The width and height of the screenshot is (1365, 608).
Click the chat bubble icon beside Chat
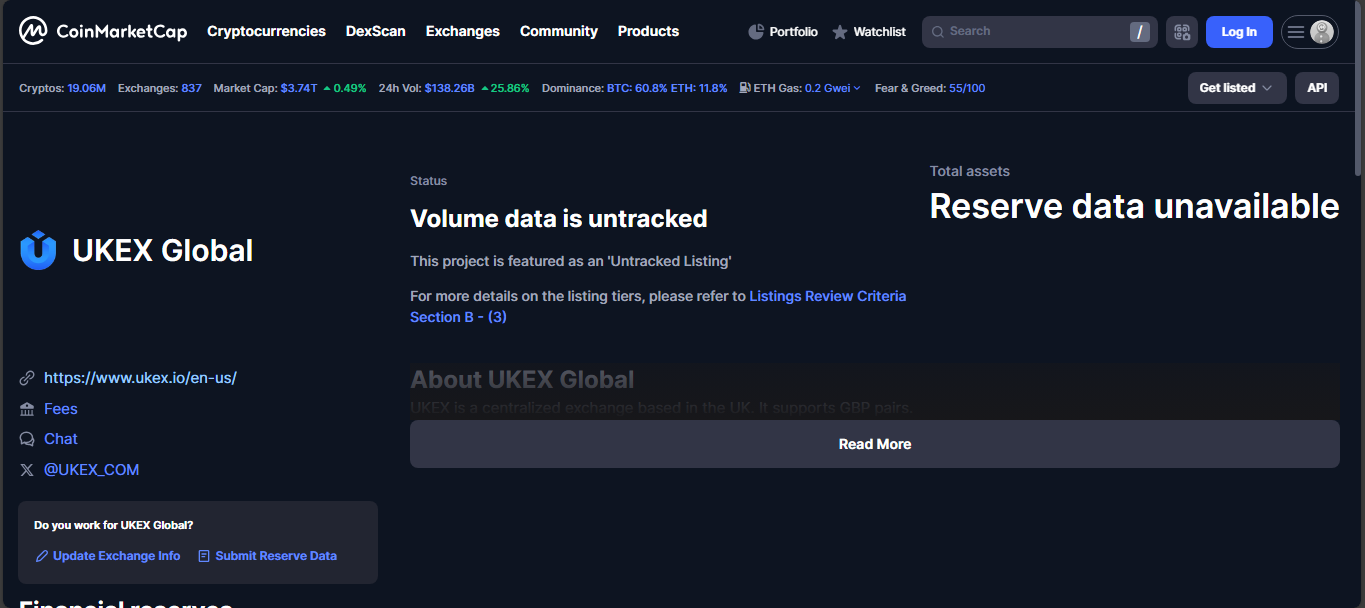(x=27, y=439)
